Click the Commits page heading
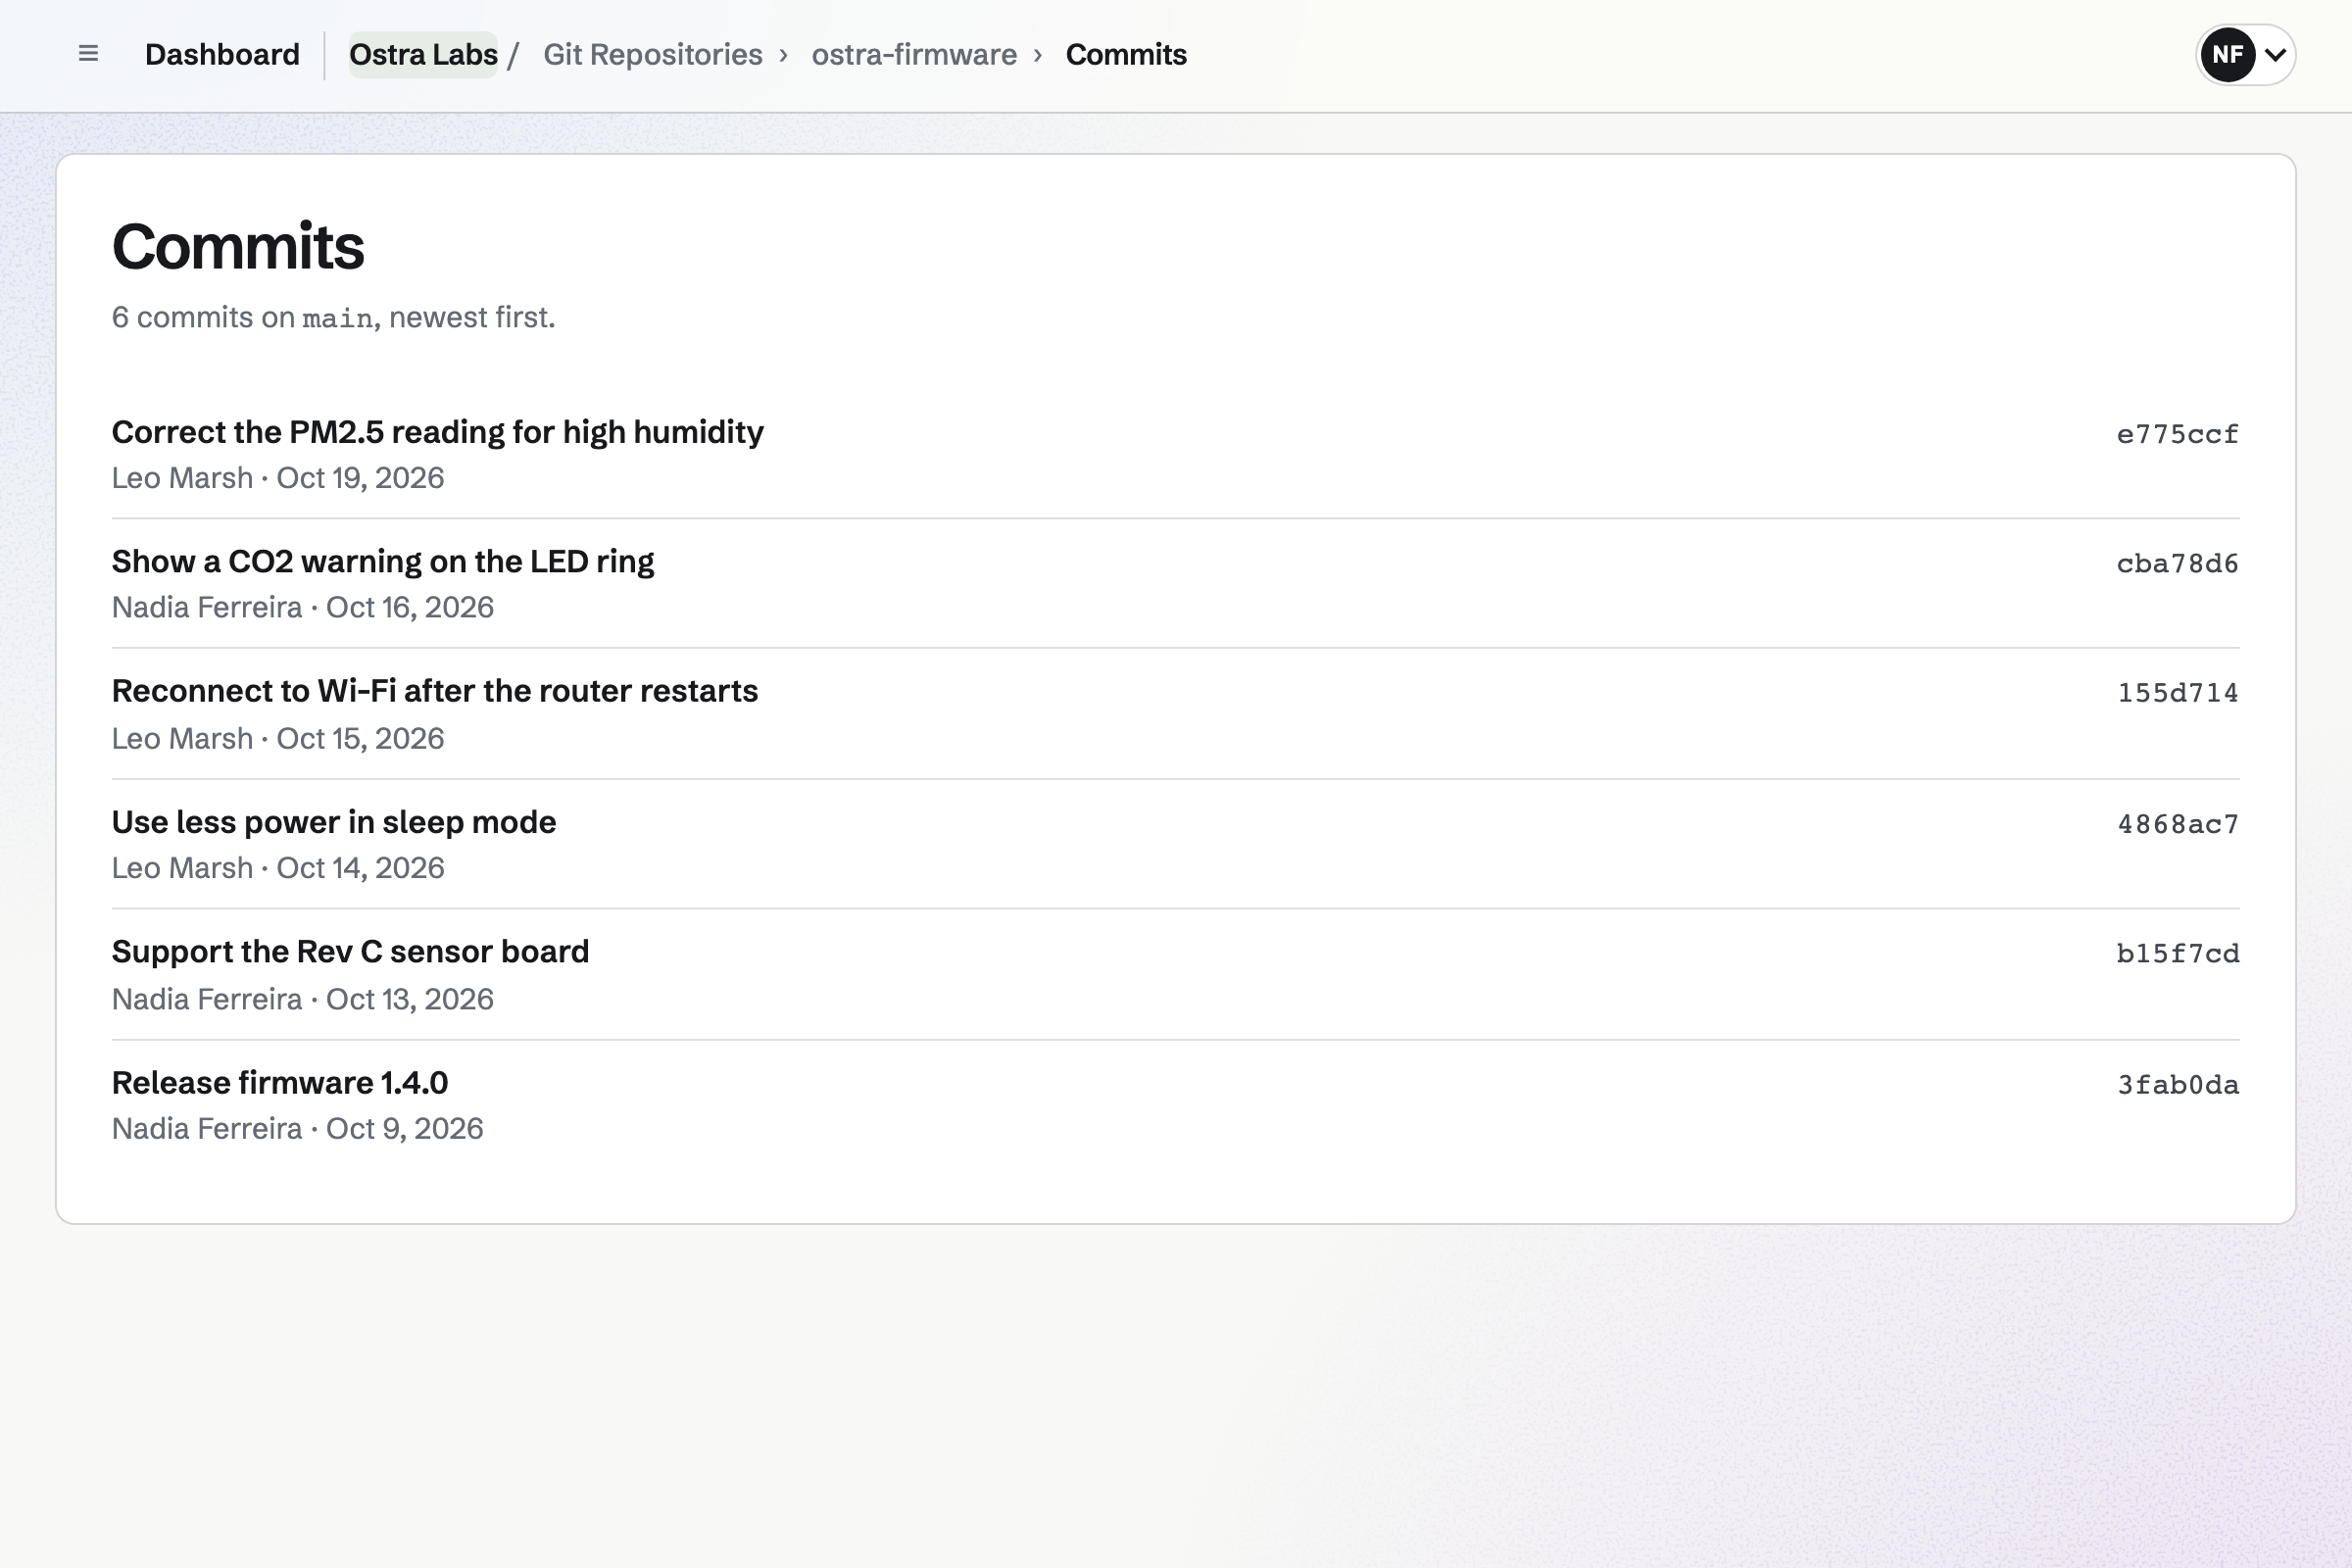This screenshot has width=2352, height=1568. point(238,246)
